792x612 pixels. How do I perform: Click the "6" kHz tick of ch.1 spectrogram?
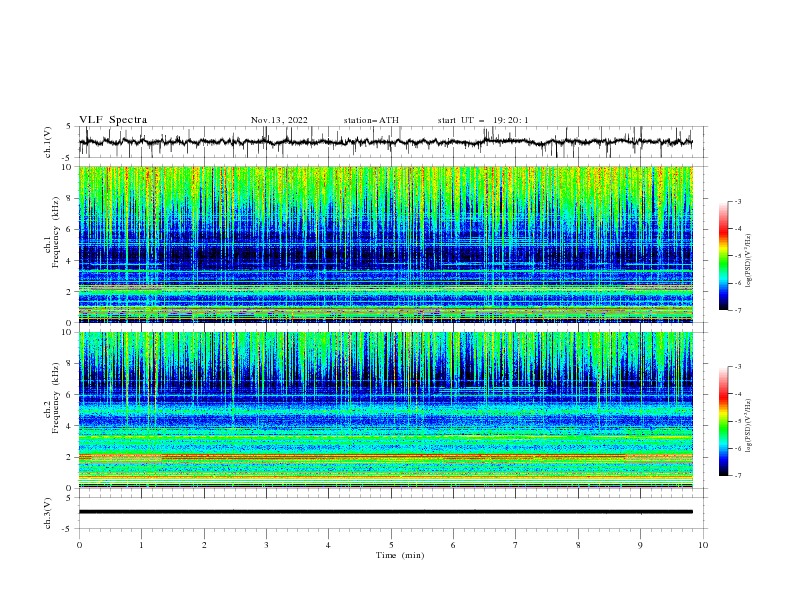point(70,229)
